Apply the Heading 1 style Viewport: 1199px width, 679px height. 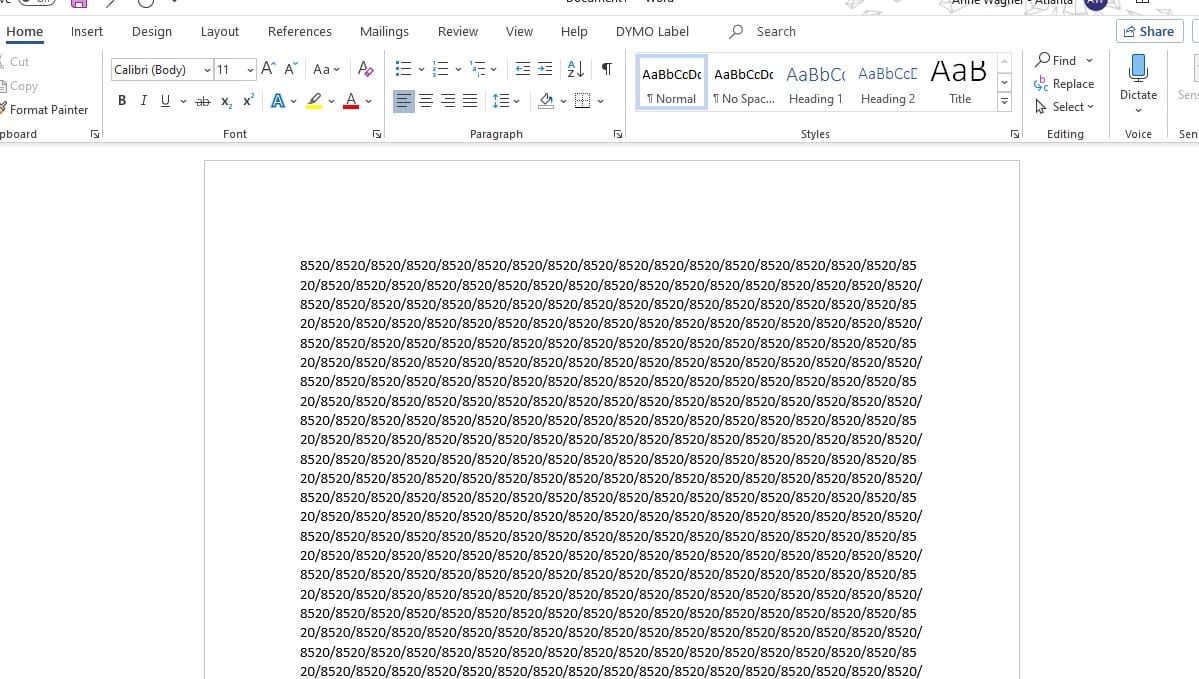815,83
